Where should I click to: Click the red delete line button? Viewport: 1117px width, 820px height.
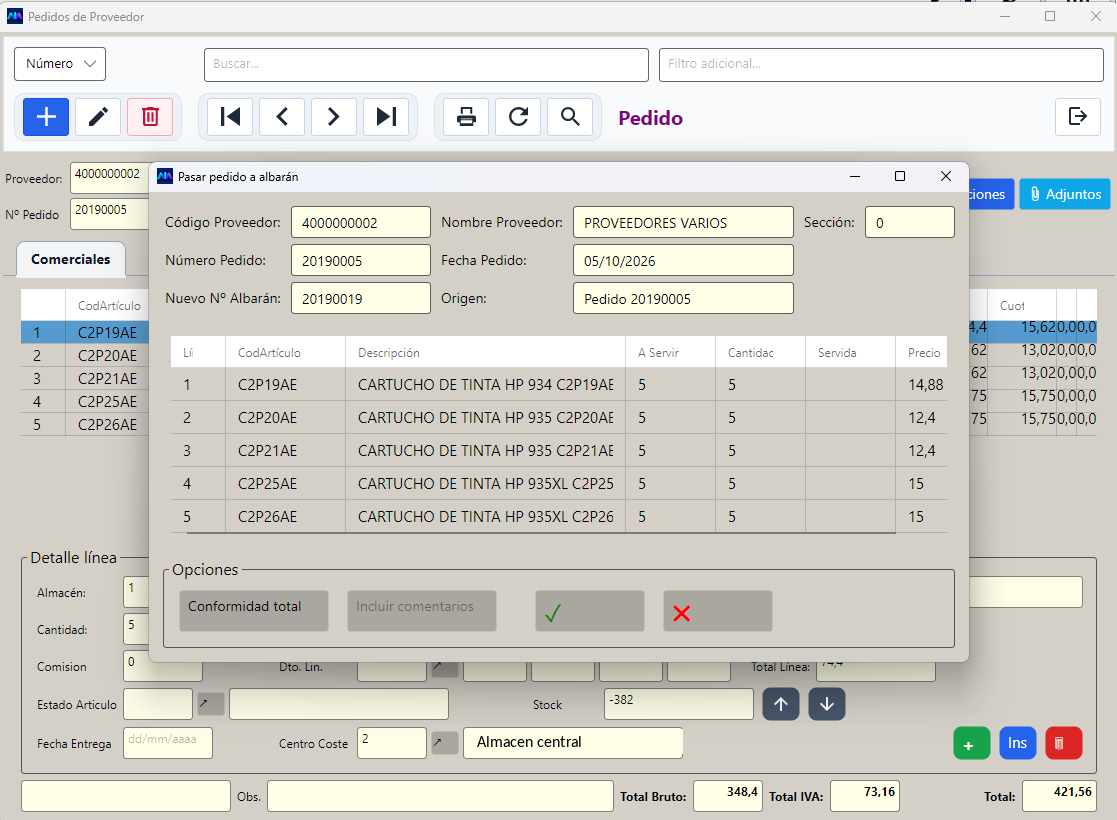[x=1064, y=743]
